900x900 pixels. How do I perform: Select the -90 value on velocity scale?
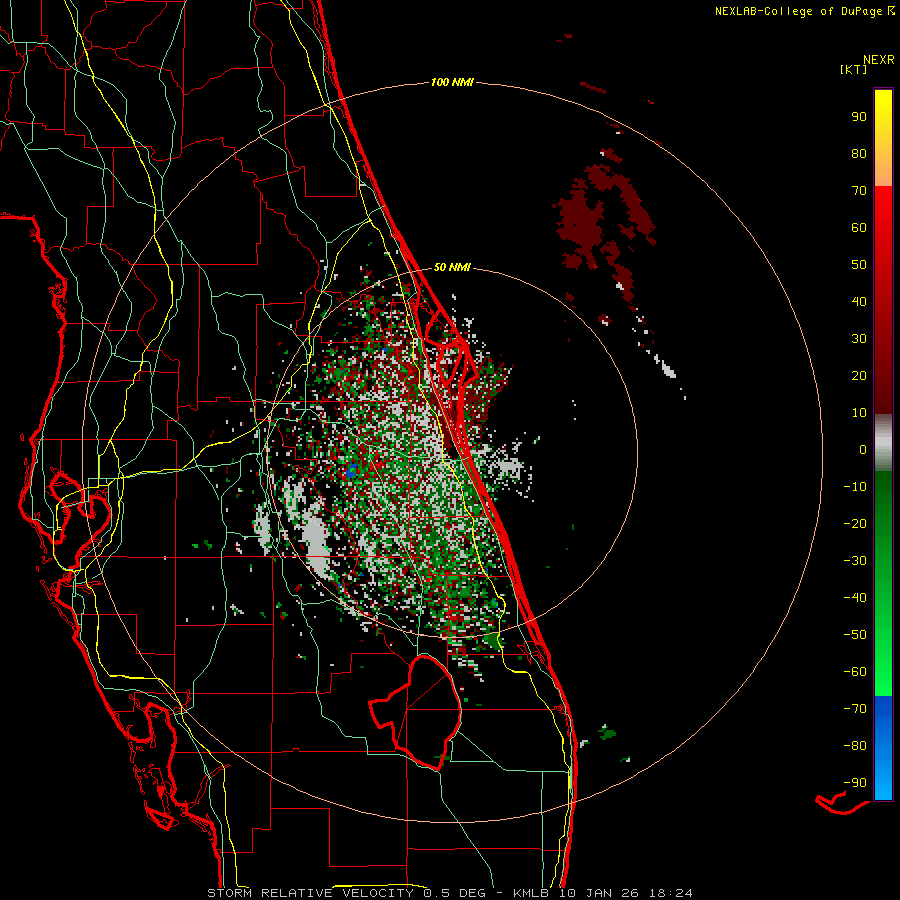click(855, 783)
